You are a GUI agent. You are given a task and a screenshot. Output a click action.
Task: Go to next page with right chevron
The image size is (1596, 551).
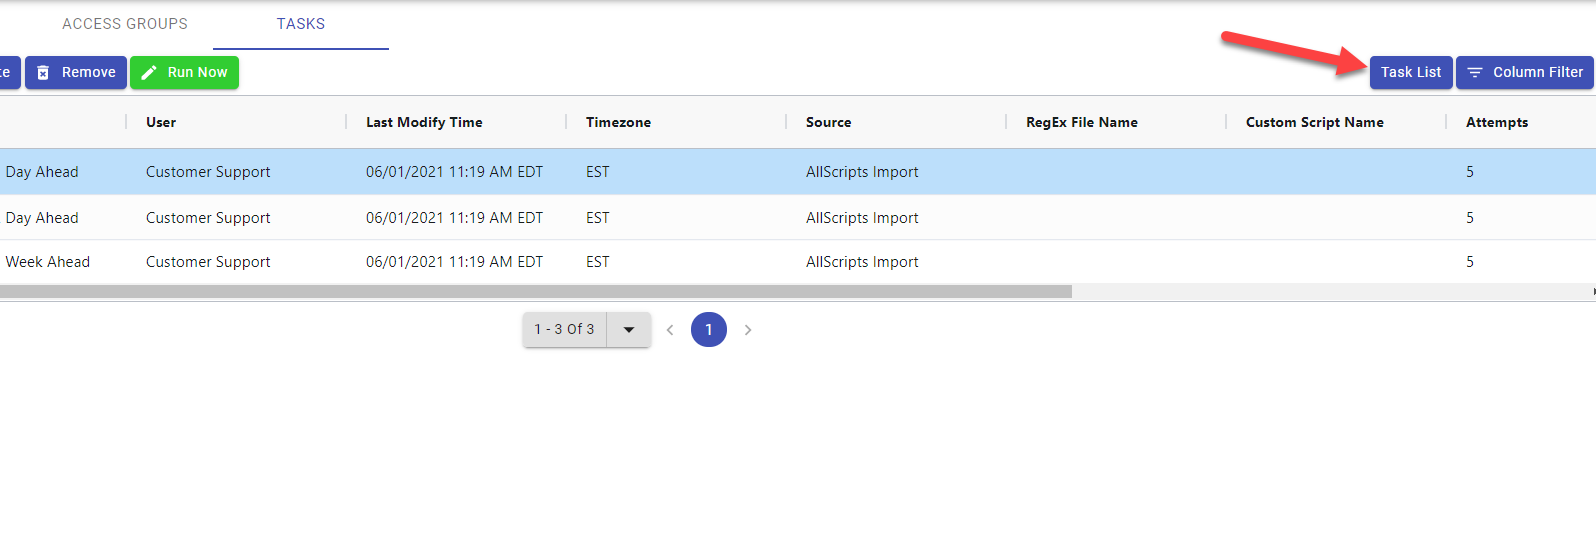pyautogui.click(x=748, y=330)
